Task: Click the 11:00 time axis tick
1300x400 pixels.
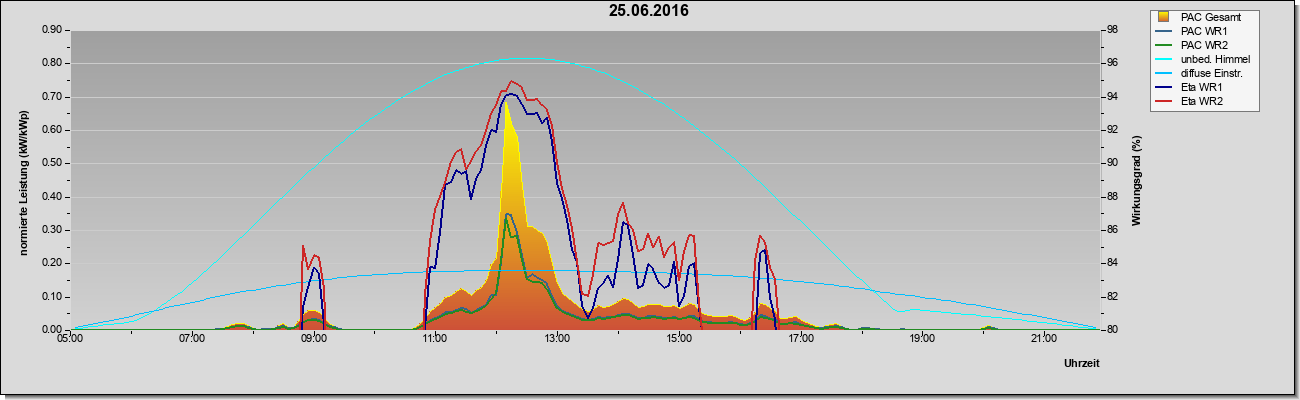Action: coord(435,338)
